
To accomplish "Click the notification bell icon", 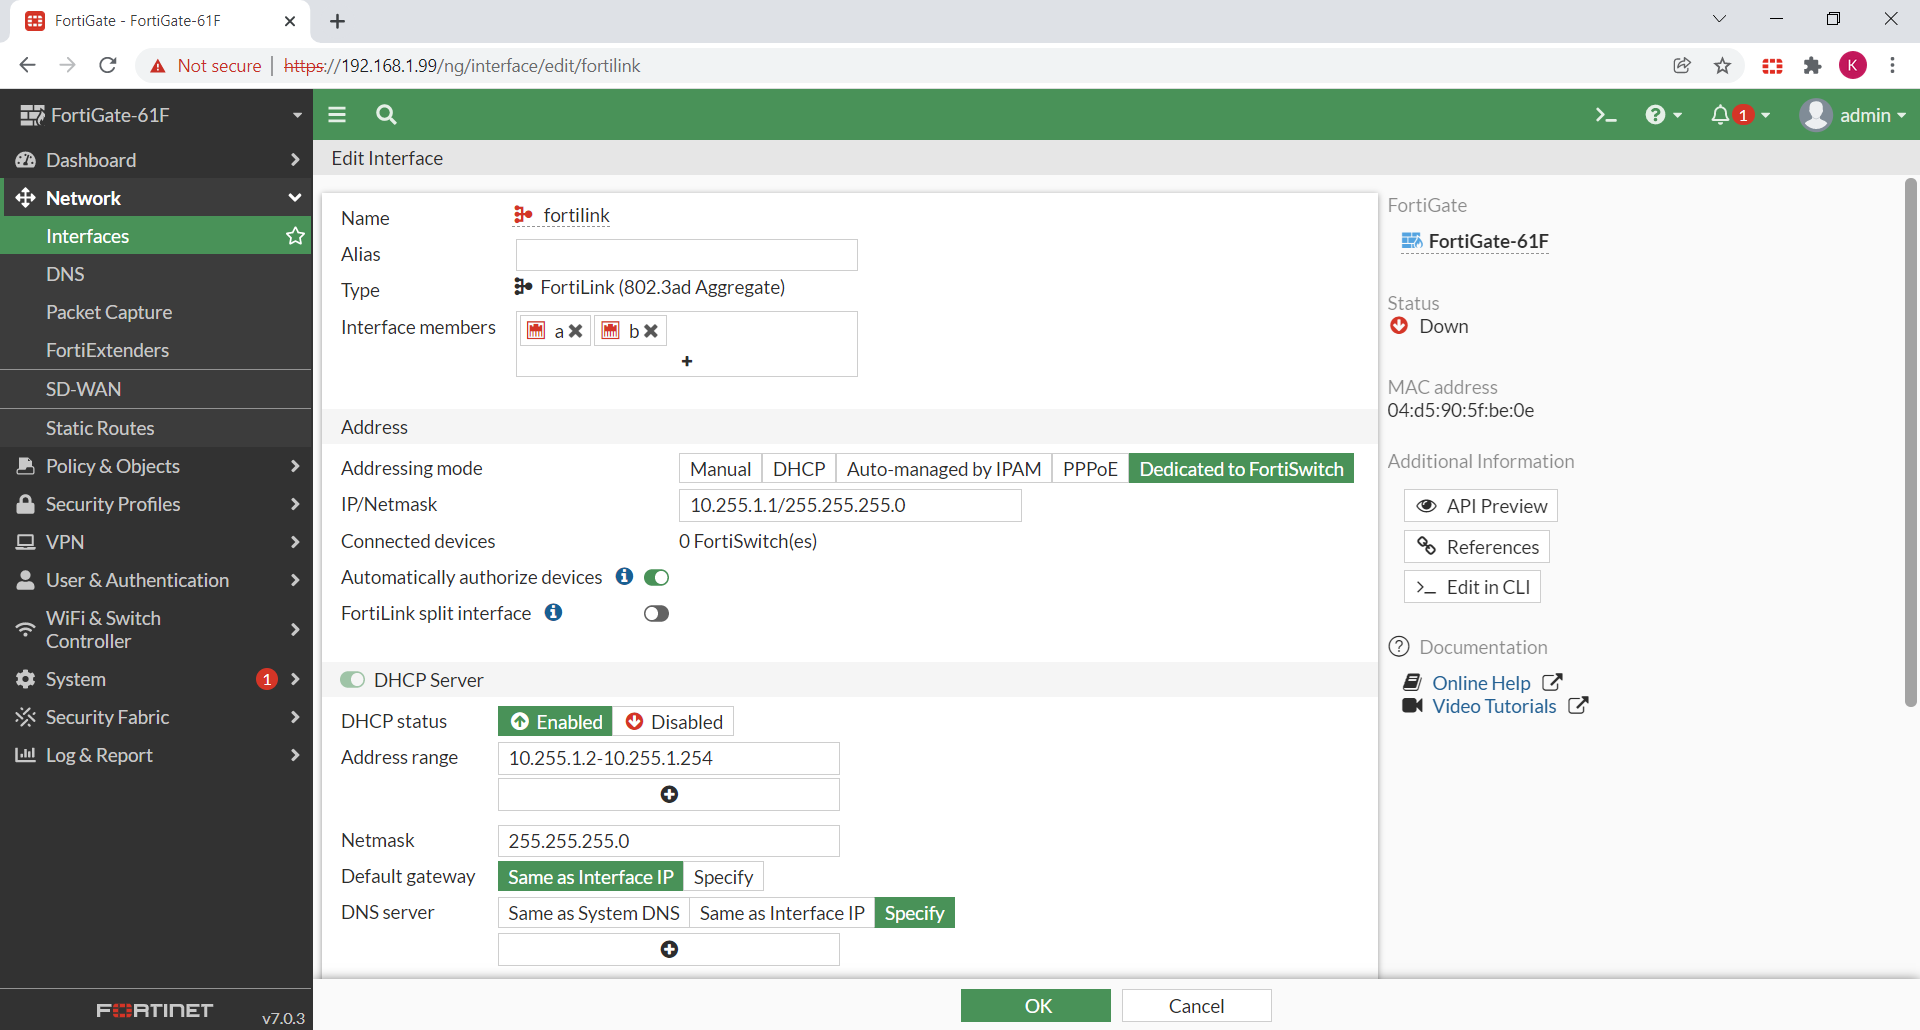I will tap(1724, 115).
